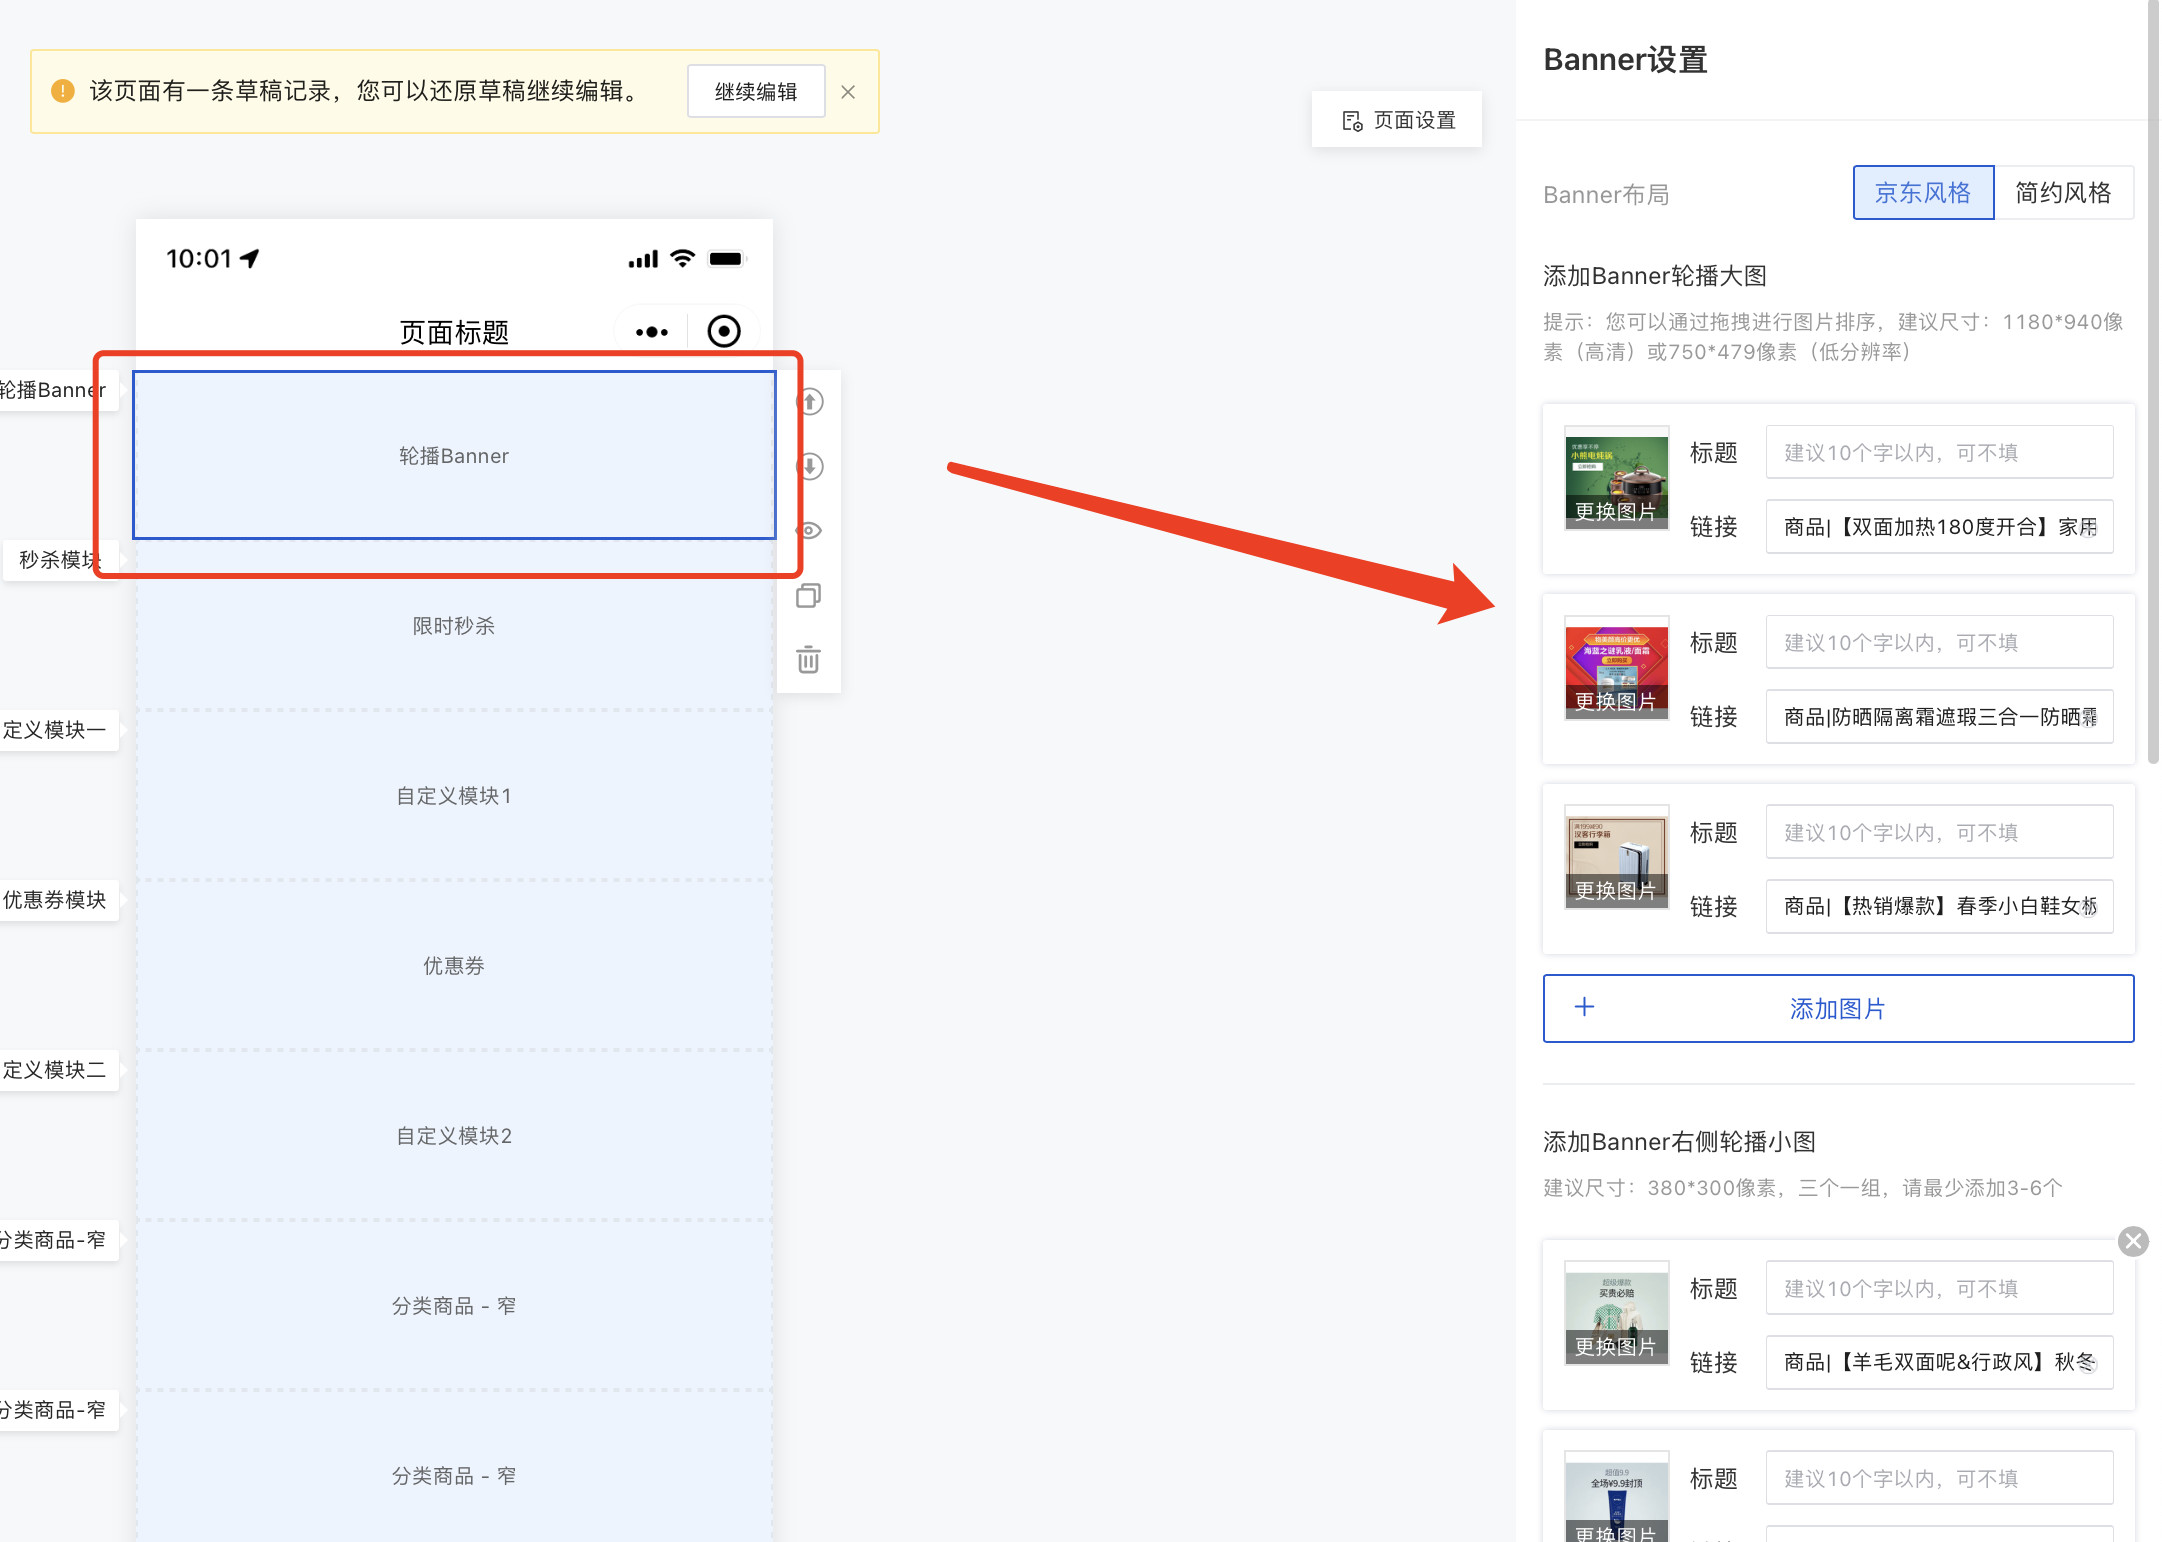
Task: Select the 限时秒杀 module in the preview
Action: coord(454,626)
